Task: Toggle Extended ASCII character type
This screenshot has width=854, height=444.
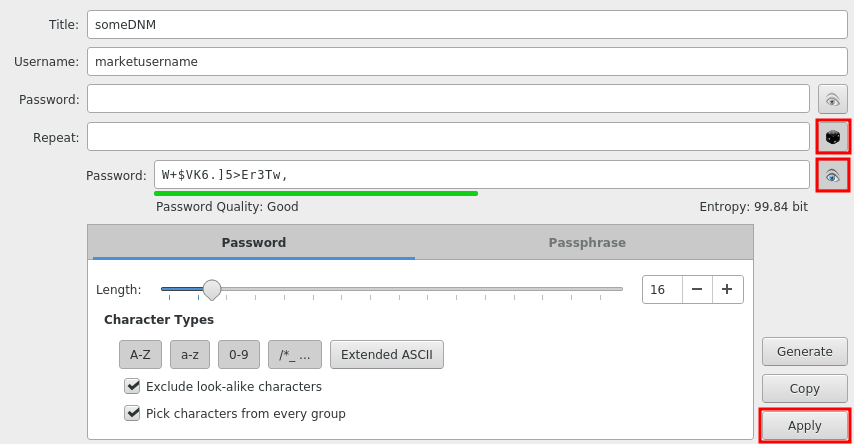Action: pyautogui.click(x=387, y=354)
